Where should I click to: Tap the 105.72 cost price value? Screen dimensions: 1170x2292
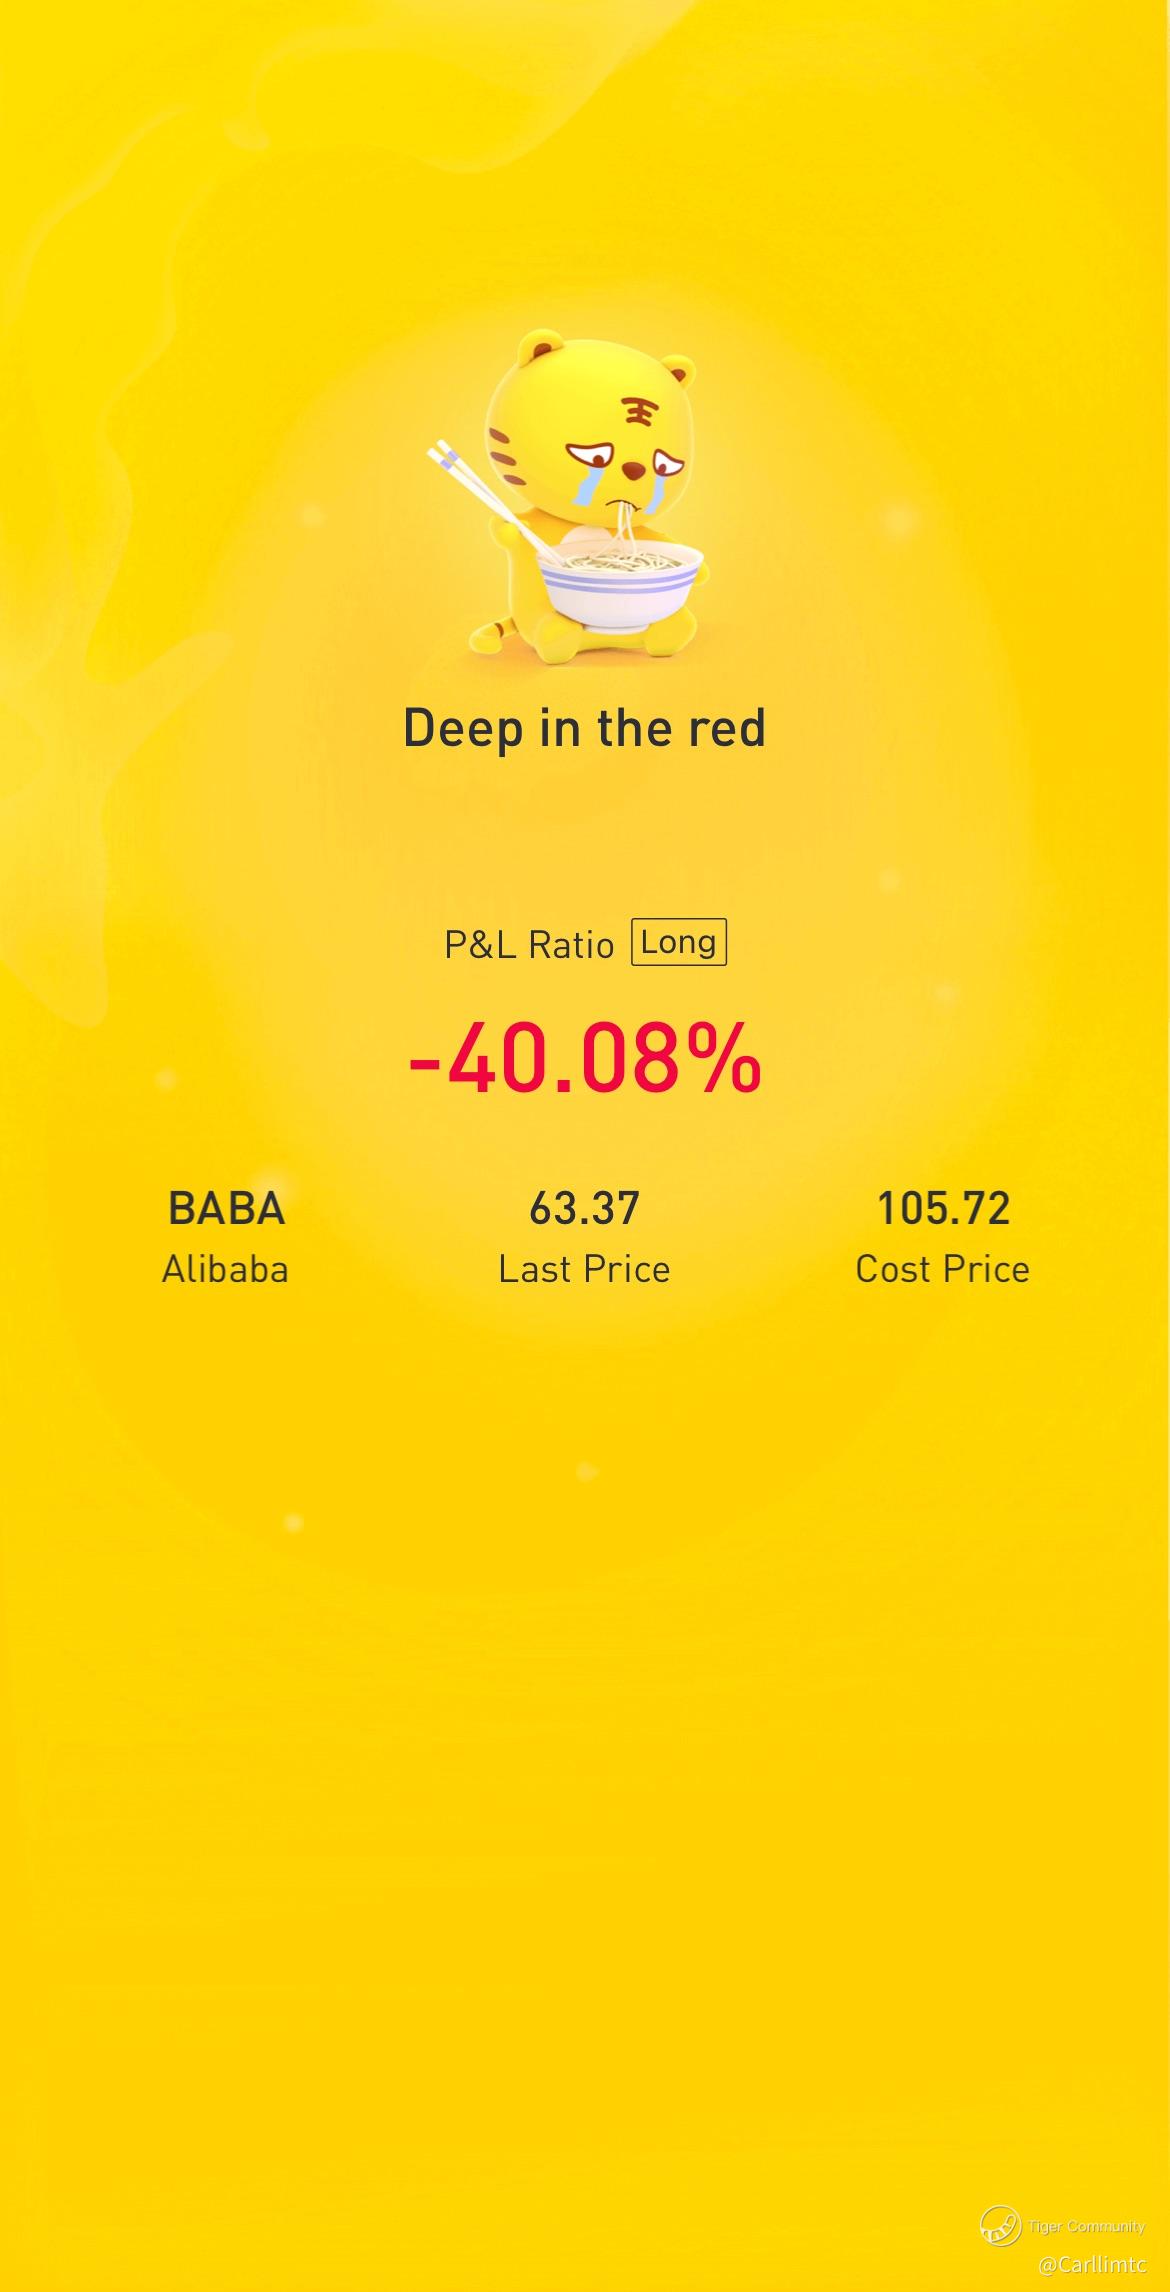943,1208
